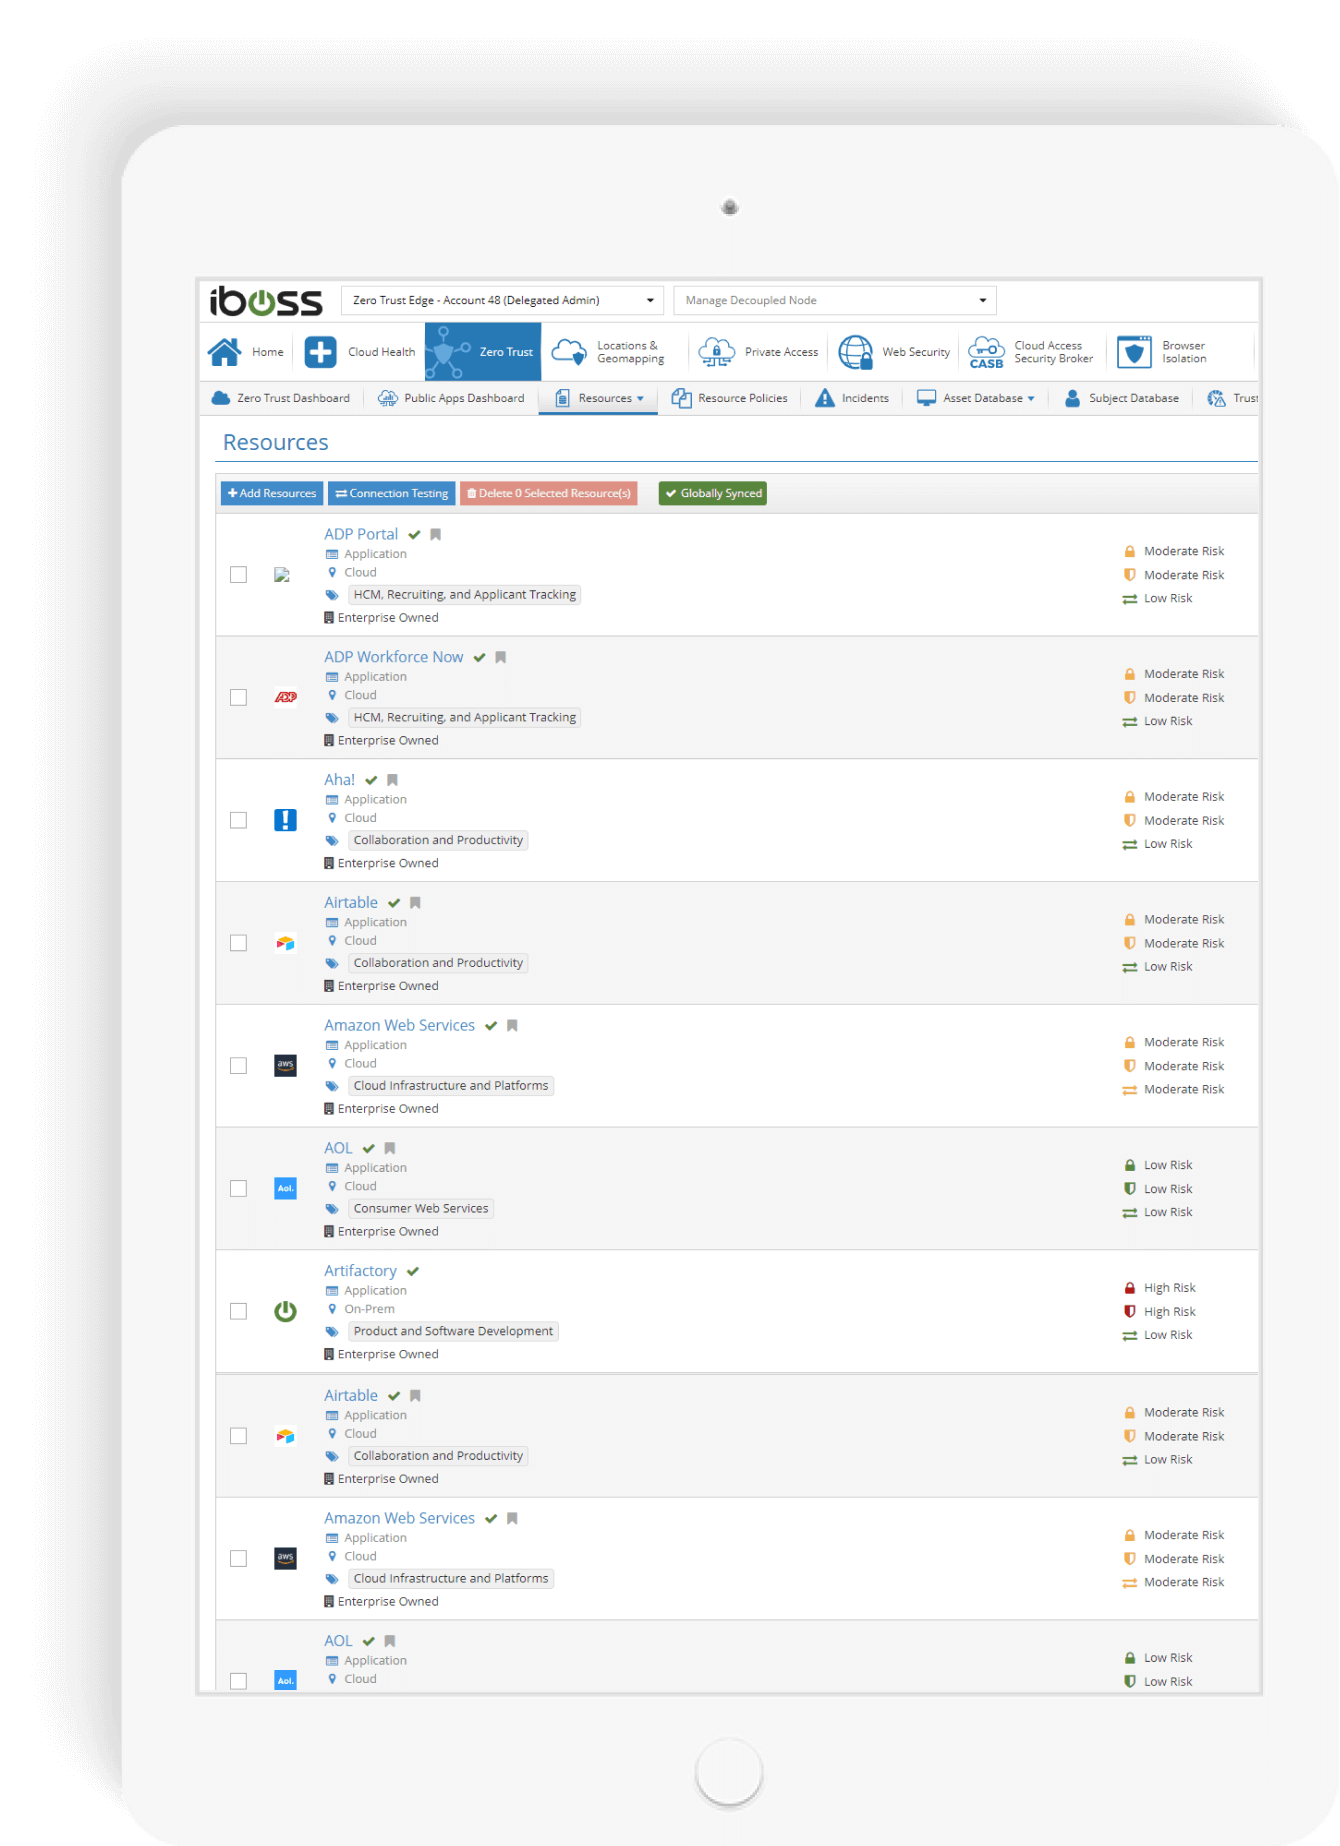
Task: Click the On-Prem location text
Action: coord(369,1309)
